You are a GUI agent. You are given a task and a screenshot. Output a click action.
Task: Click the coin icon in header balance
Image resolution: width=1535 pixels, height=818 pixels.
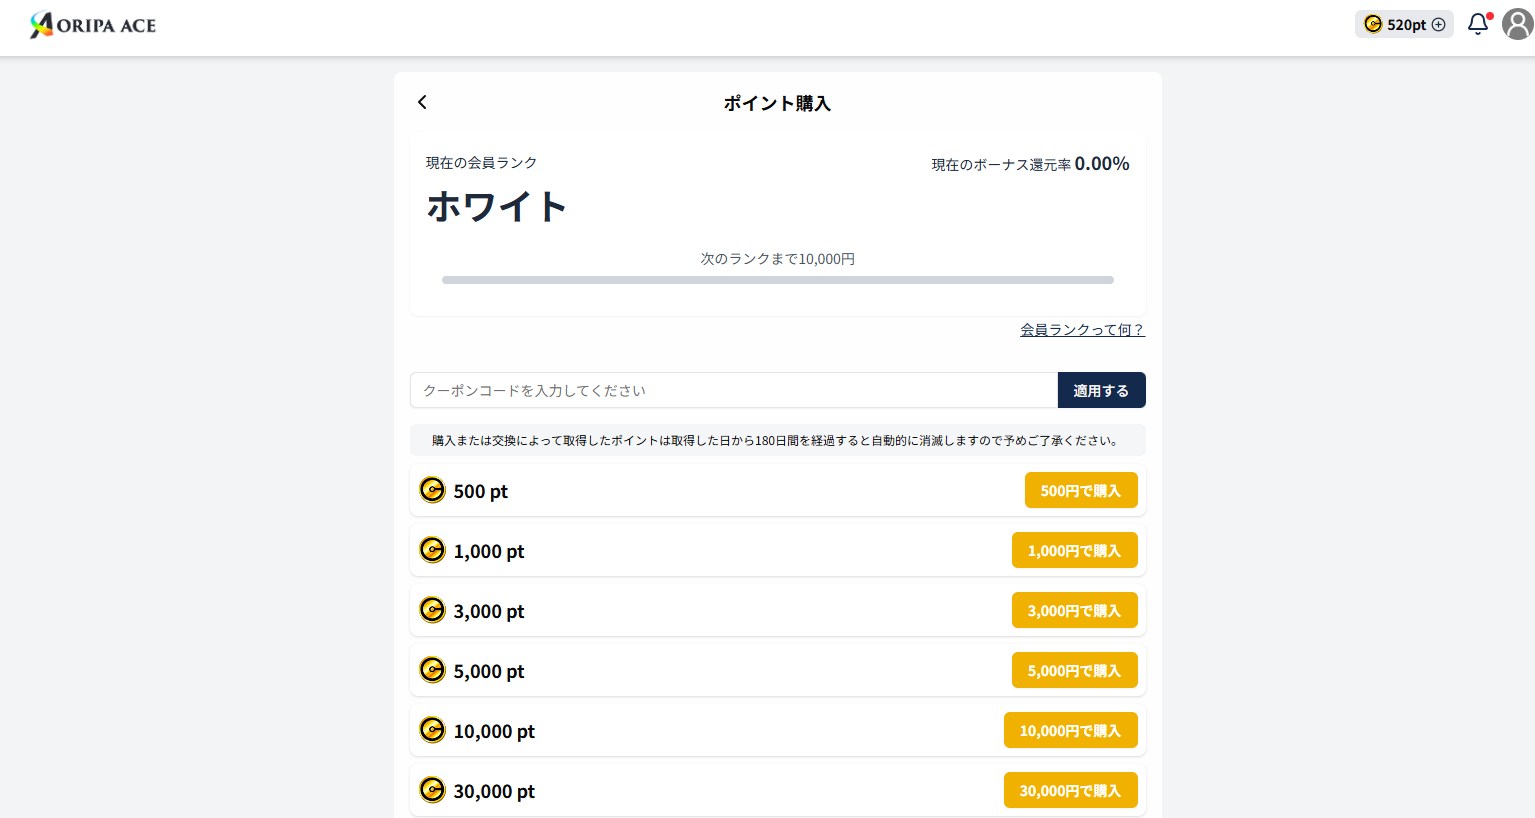[x=1373, y=24]
